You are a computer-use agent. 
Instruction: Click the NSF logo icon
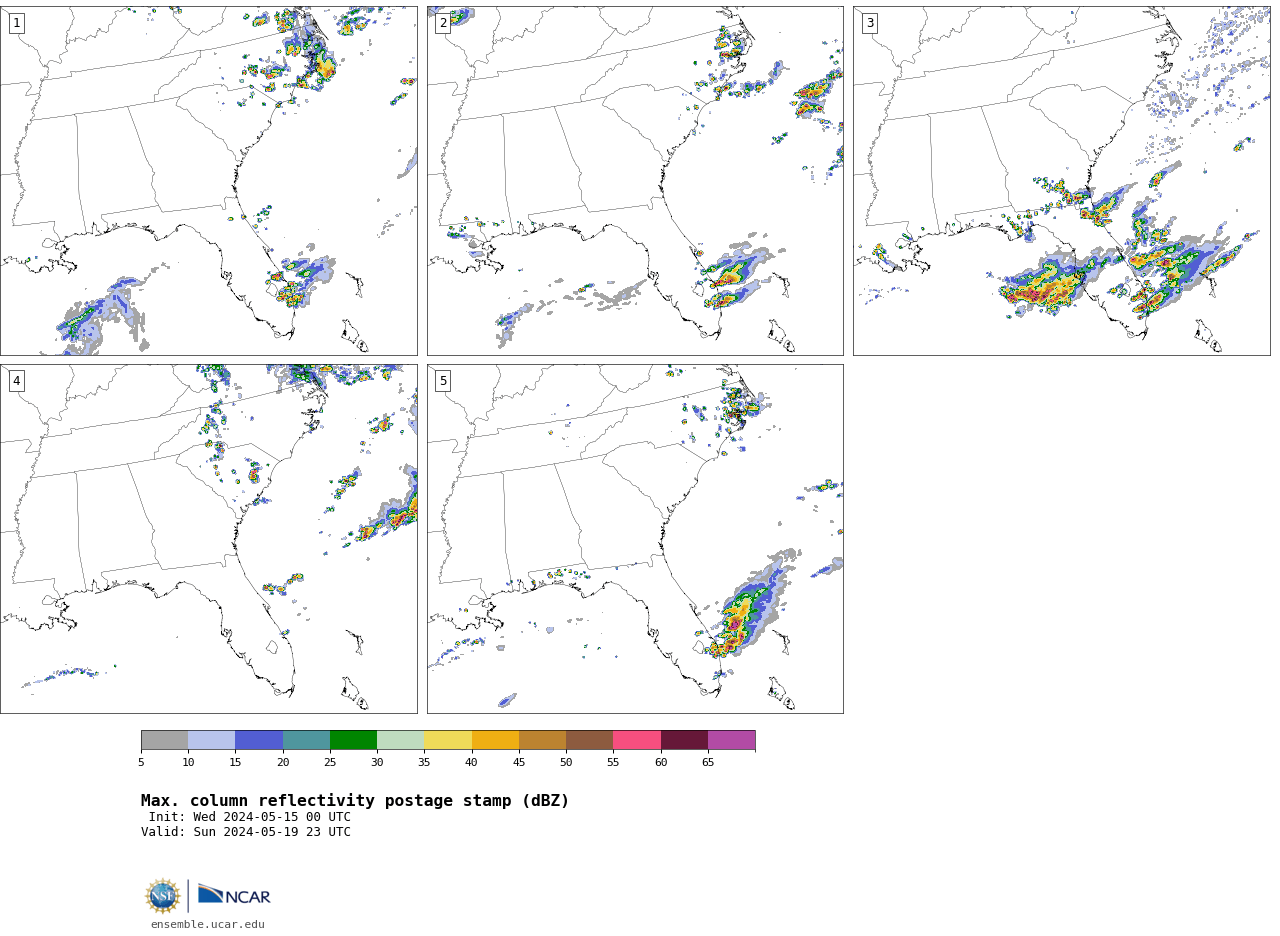pos(163,896)
